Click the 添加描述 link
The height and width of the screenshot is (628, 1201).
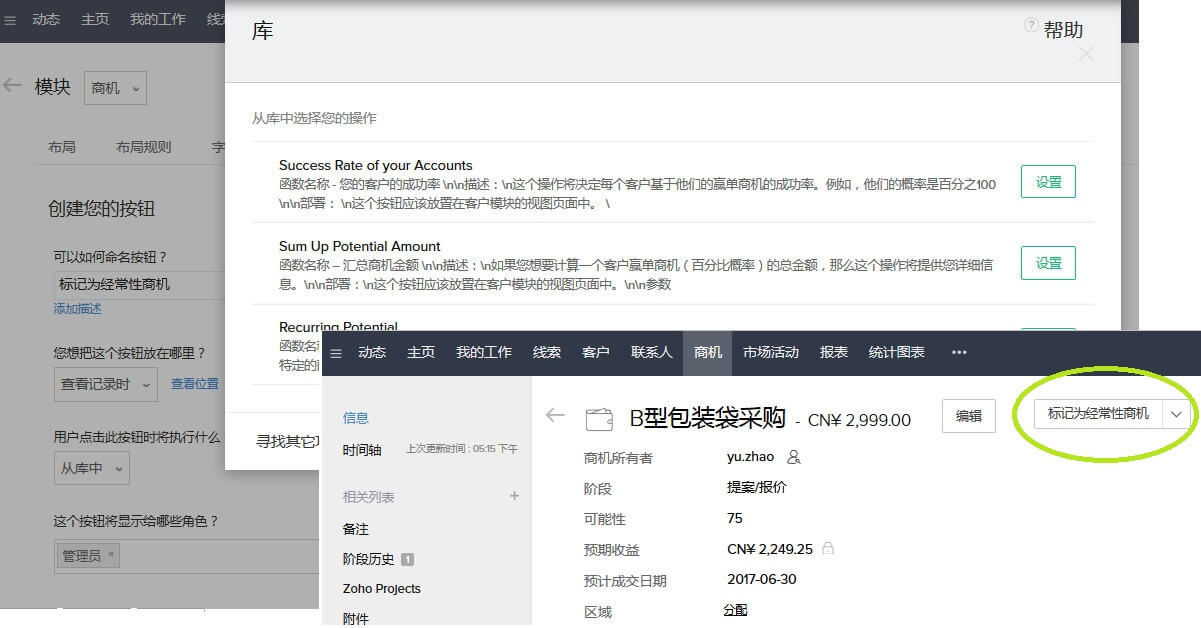(x=77, y=309)
